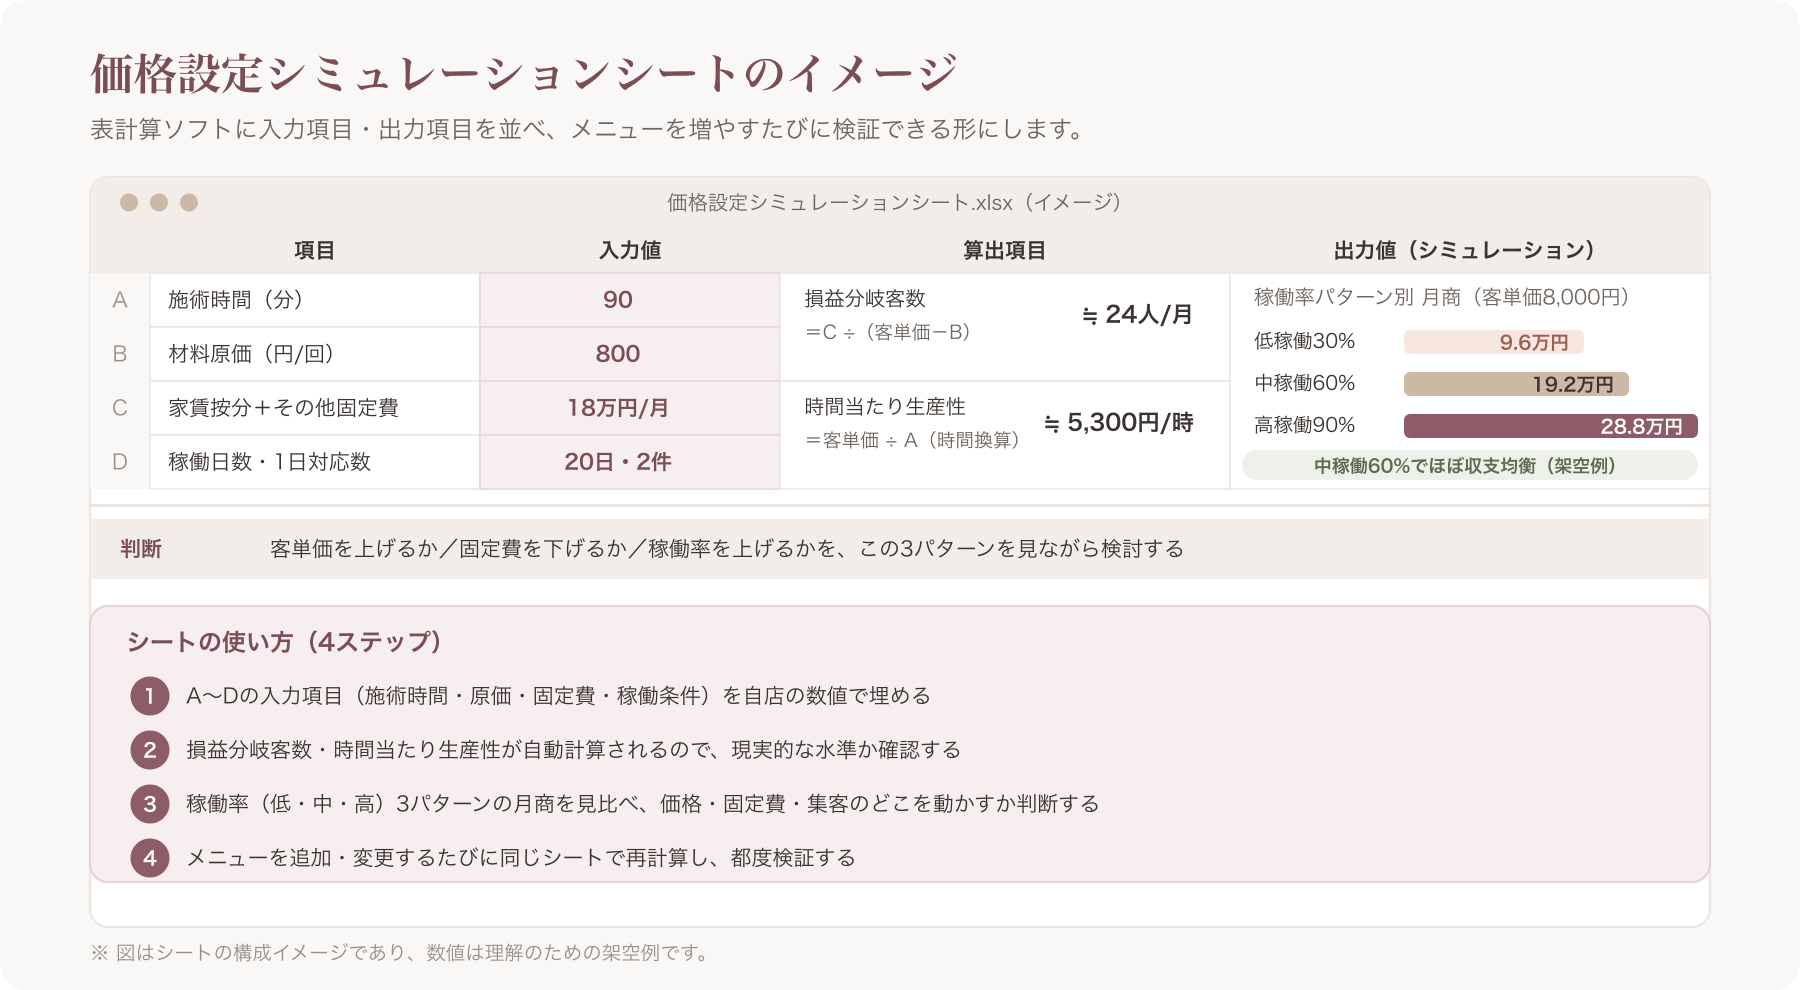The image size is (1800, 990).
Task: Click the 損益分岐客数 label
Action: [865, 299]
